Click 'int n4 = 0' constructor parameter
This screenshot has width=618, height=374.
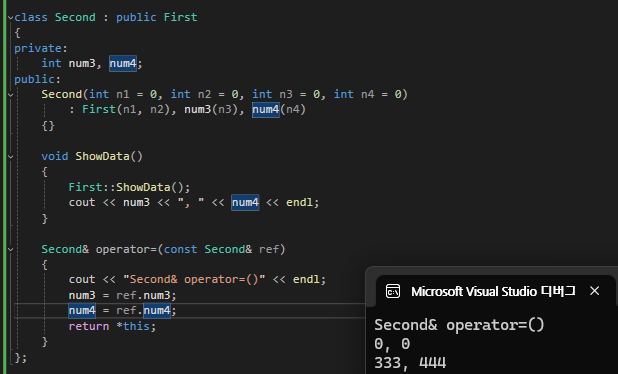pyautogui.click(x=368, y=95)
